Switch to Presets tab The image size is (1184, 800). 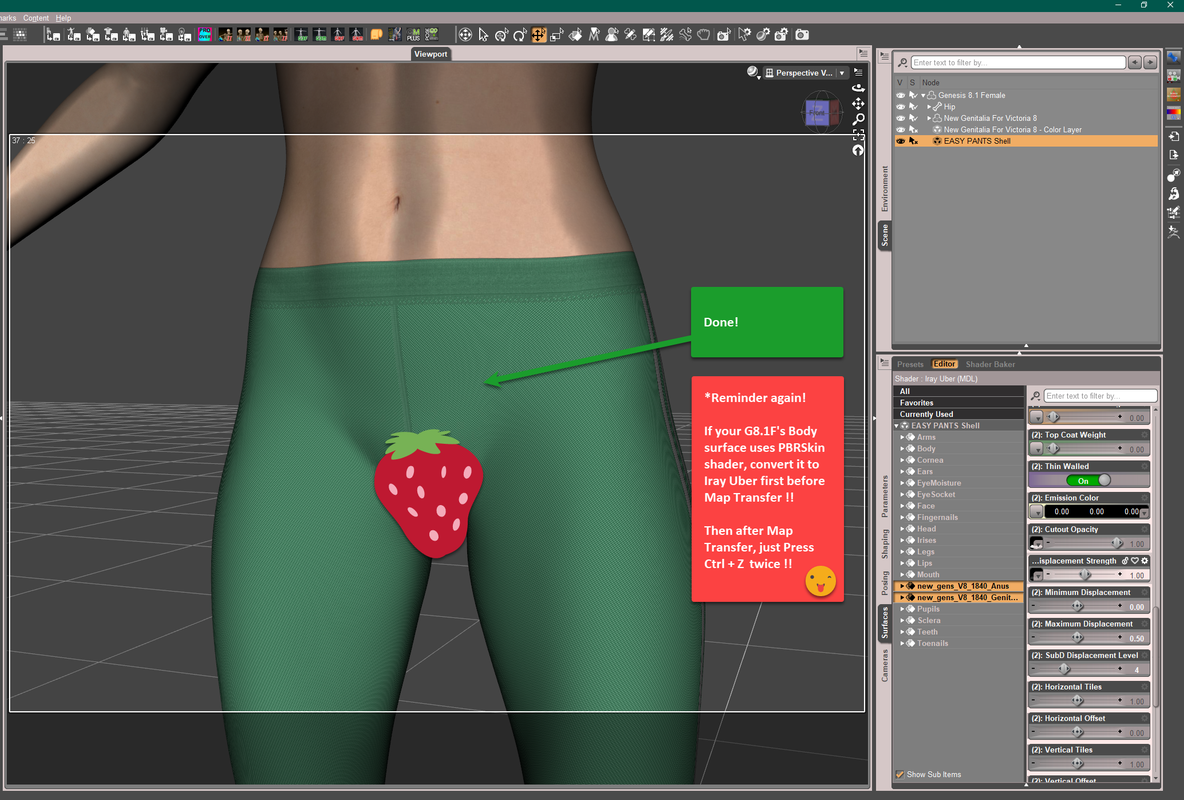(x=910, y=364)
